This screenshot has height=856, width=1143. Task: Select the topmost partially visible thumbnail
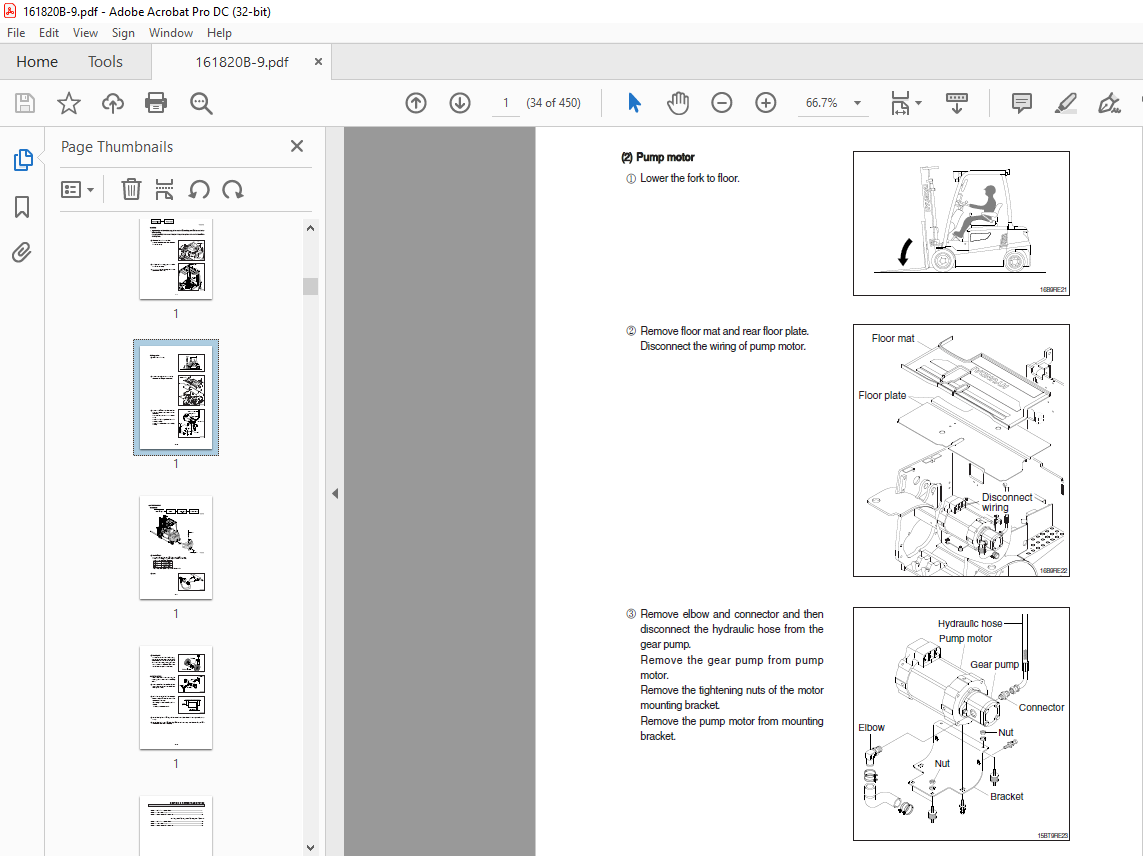pos(176,258)
